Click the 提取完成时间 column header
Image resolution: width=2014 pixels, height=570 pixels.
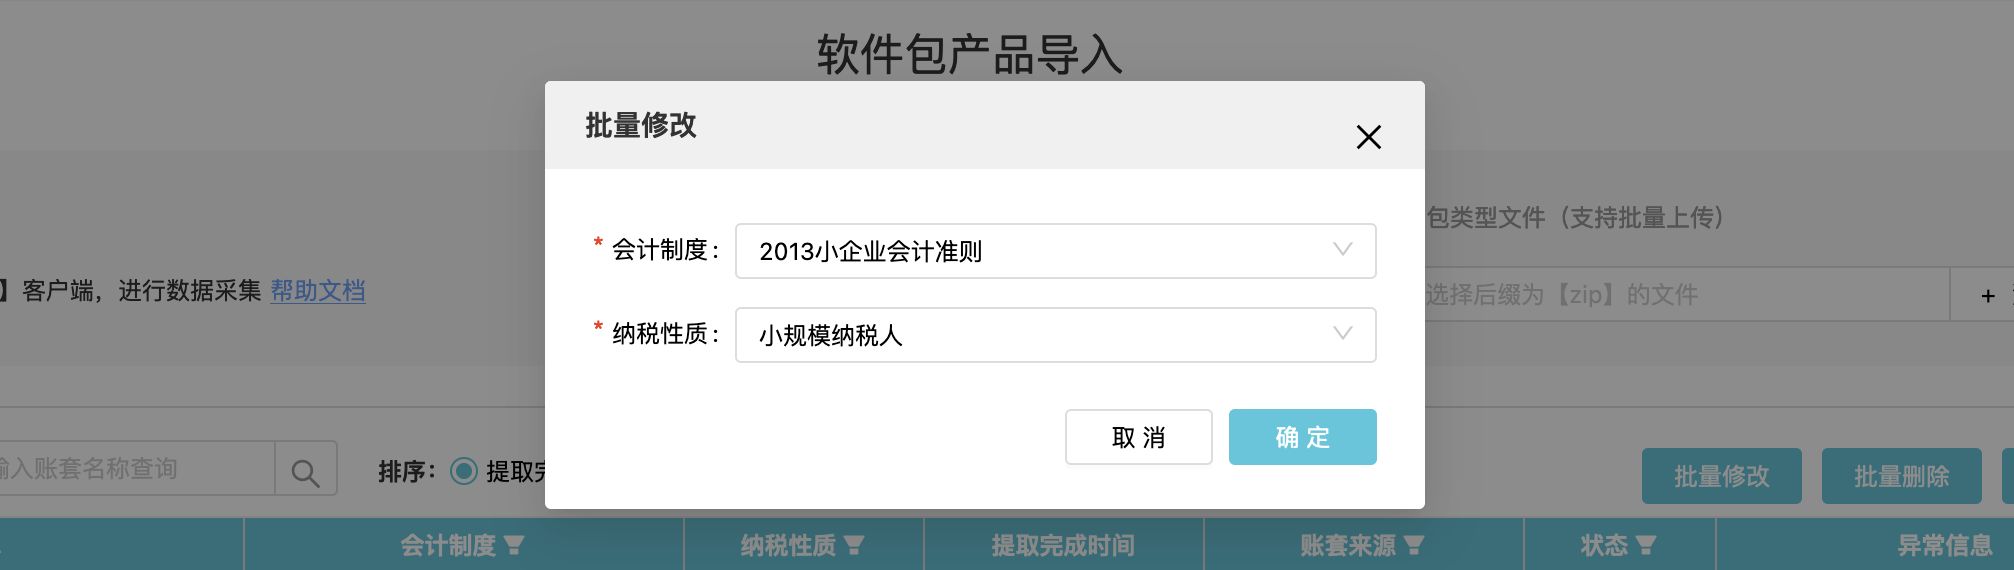pos(1063,546)
